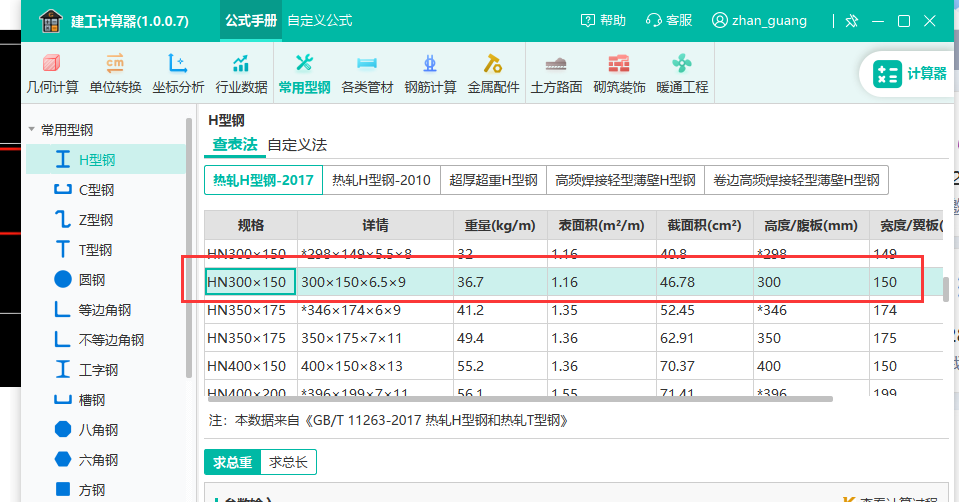This screenshot has width=959, height=502.
Task: Switch to the 自定义法 tab
Action: tap(297, 145)
